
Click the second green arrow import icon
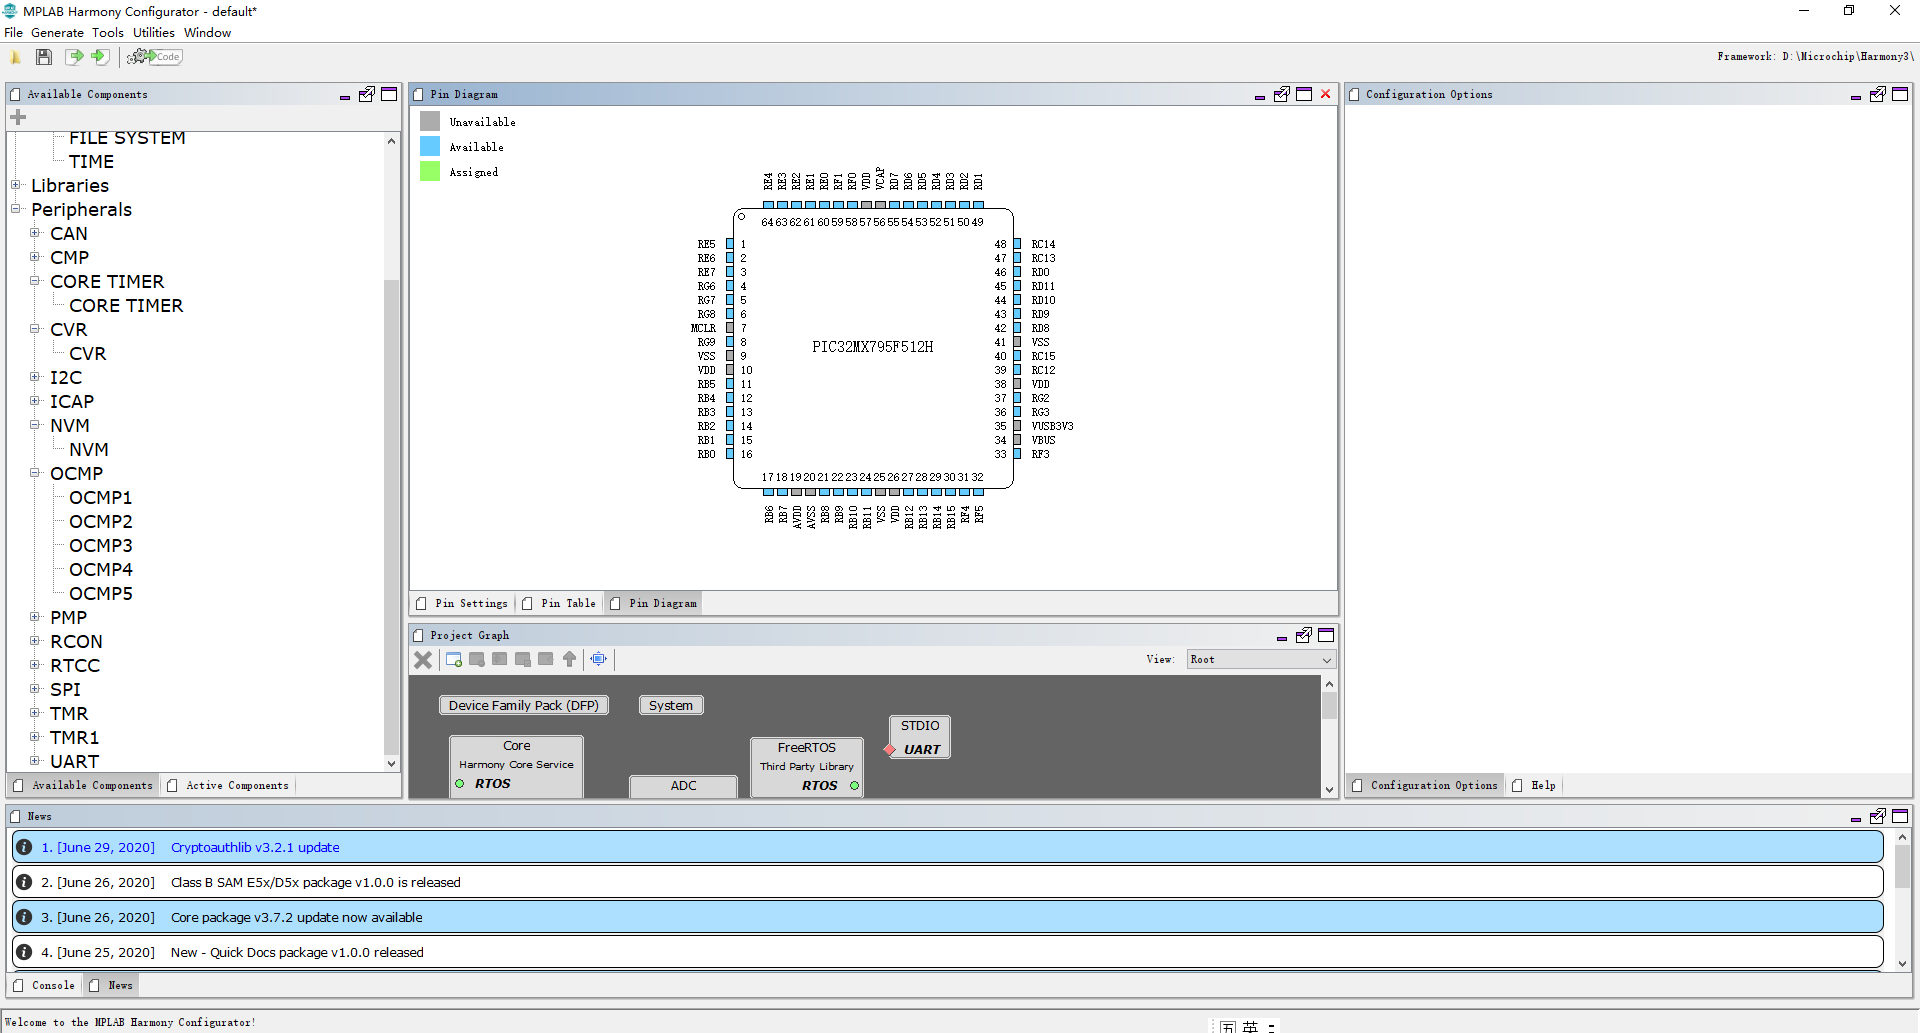click(100, 57)
